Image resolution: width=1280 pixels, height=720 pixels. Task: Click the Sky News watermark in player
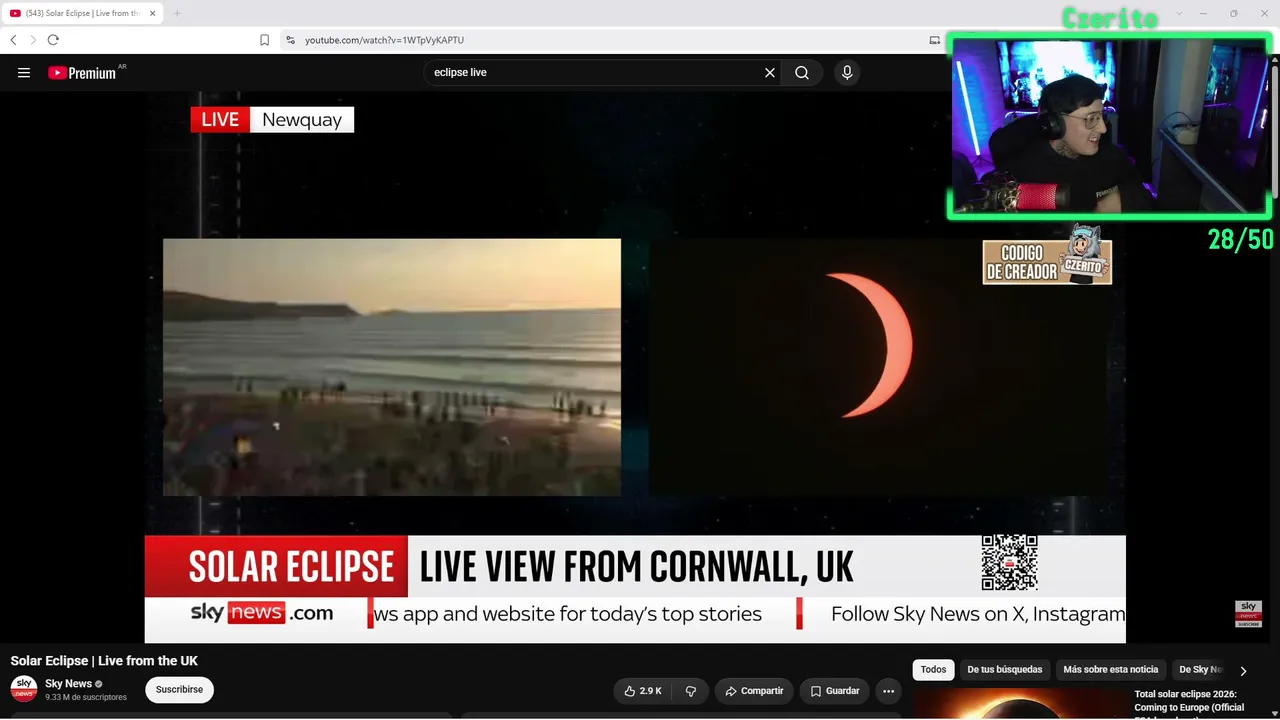coord(1248,614)
